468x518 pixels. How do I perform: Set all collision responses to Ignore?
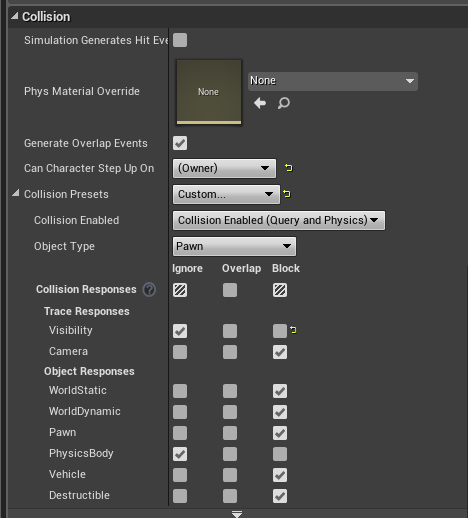(x=180, y=290)
